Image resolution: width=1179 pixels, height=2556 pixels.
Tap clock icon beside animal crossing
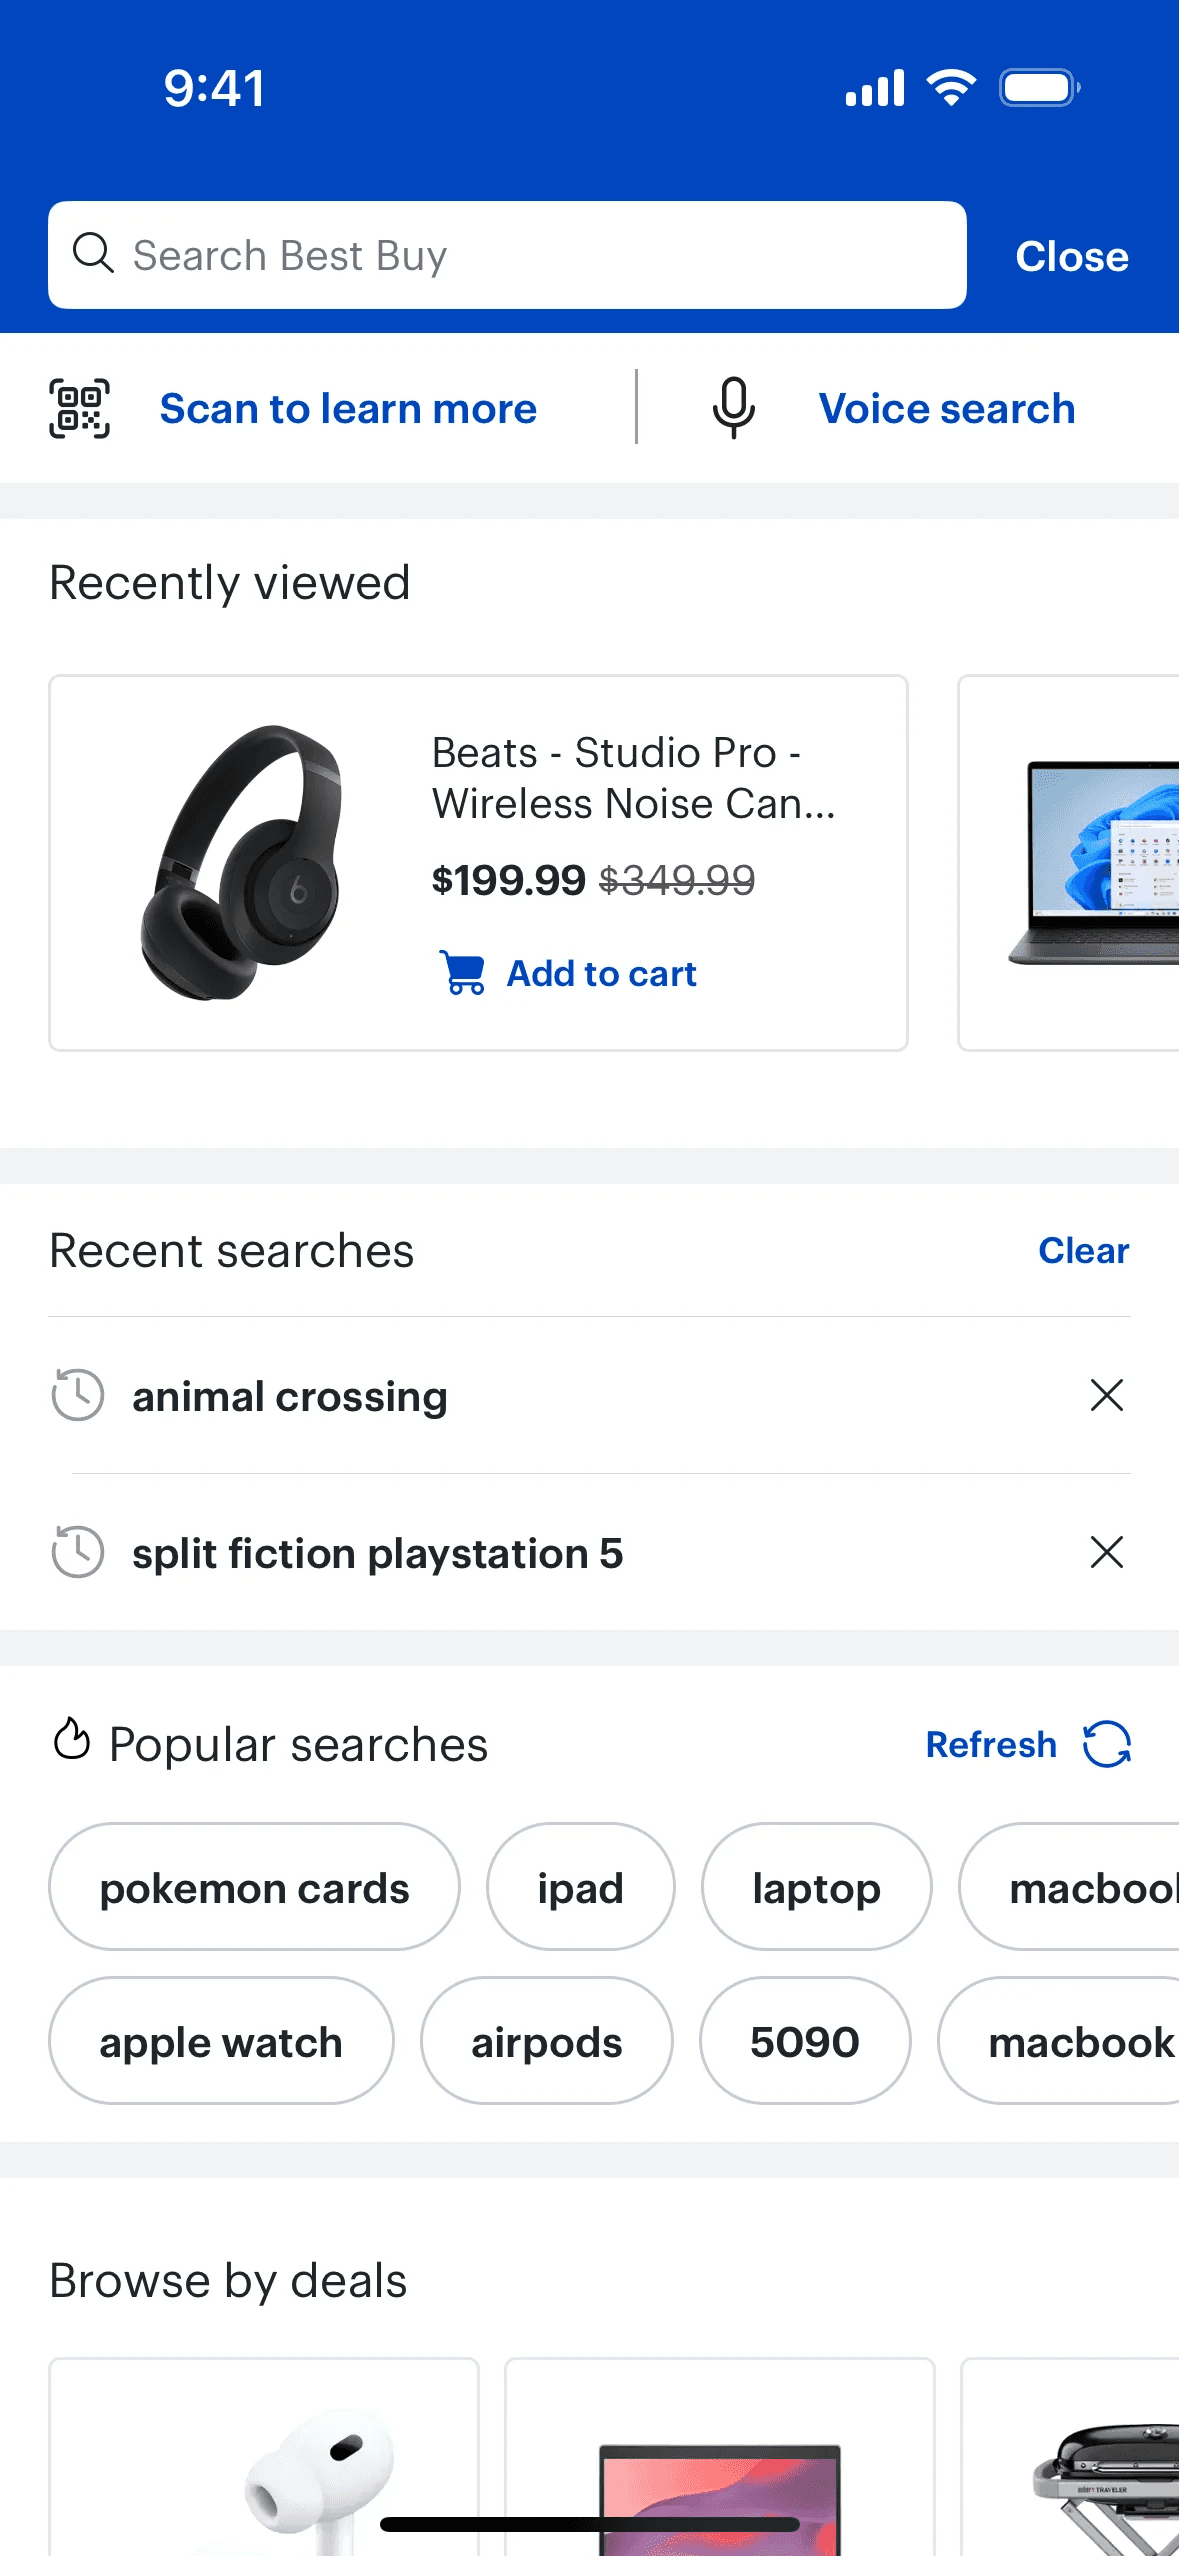78,1395
